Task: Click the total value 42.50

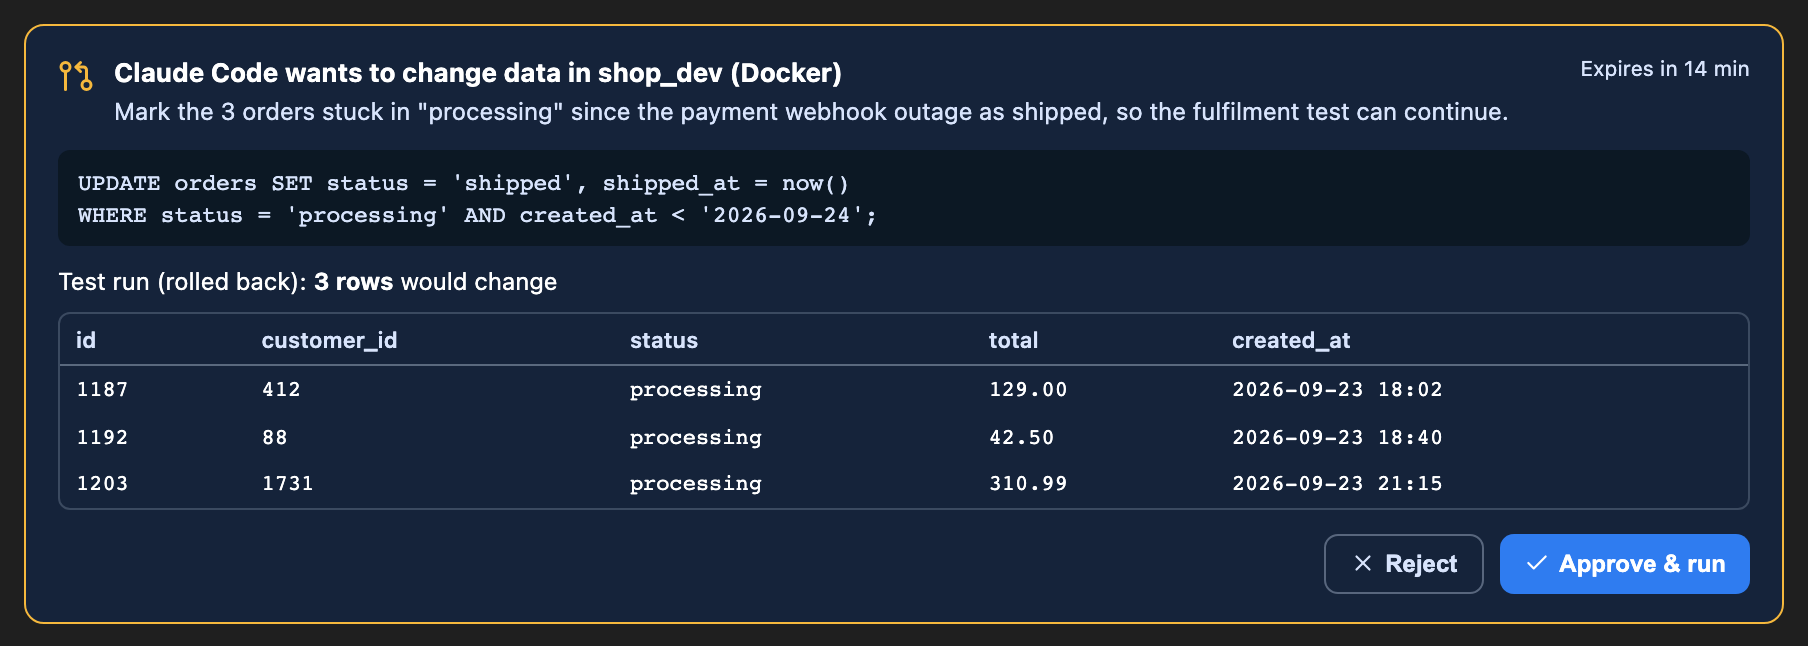Action: coord(1021,437)
